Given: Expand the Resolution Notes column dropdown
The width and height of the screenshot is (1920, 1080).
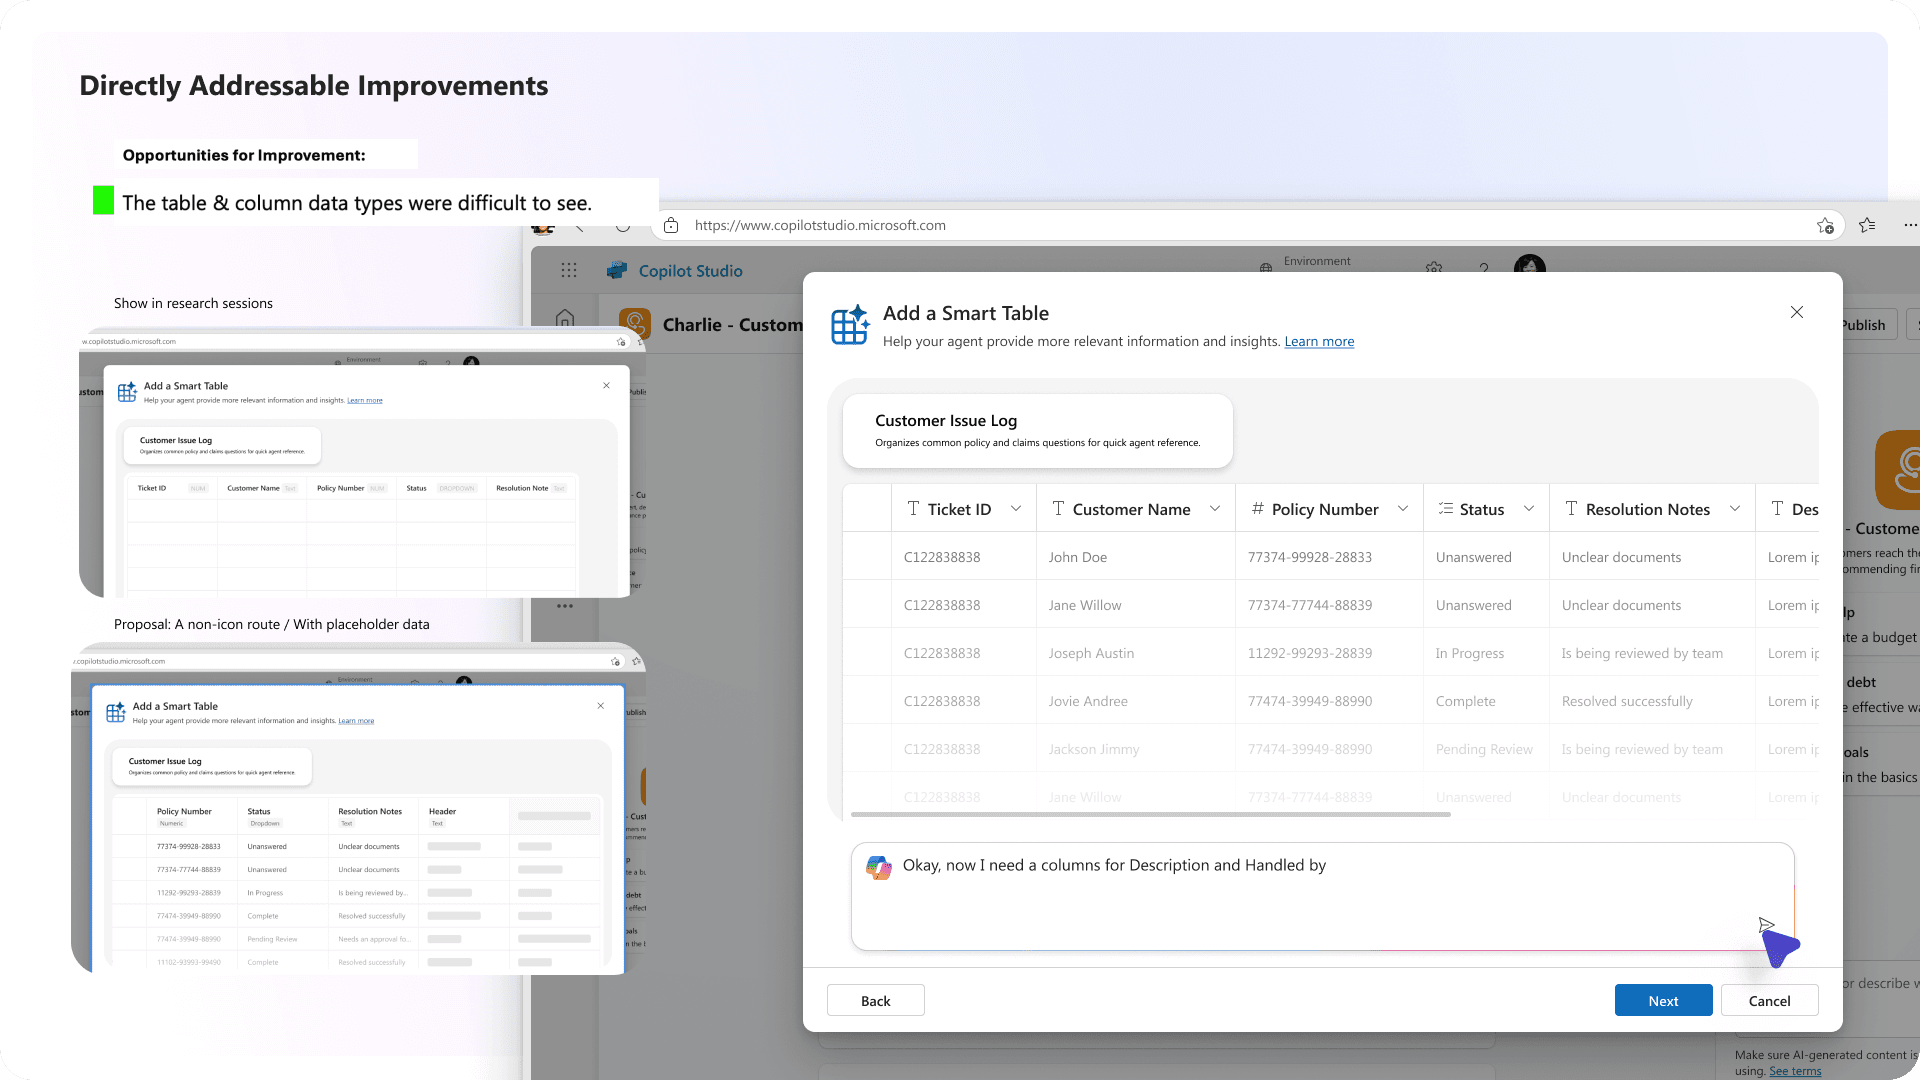Looking at the screenshot, I should click(1735, 509).
